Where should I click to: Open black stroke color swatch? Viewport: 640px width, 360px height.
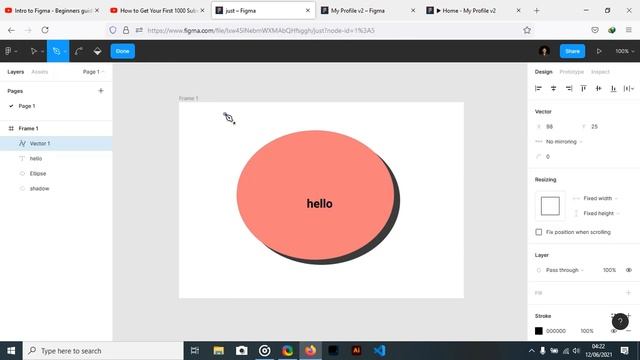coord(539,331)
